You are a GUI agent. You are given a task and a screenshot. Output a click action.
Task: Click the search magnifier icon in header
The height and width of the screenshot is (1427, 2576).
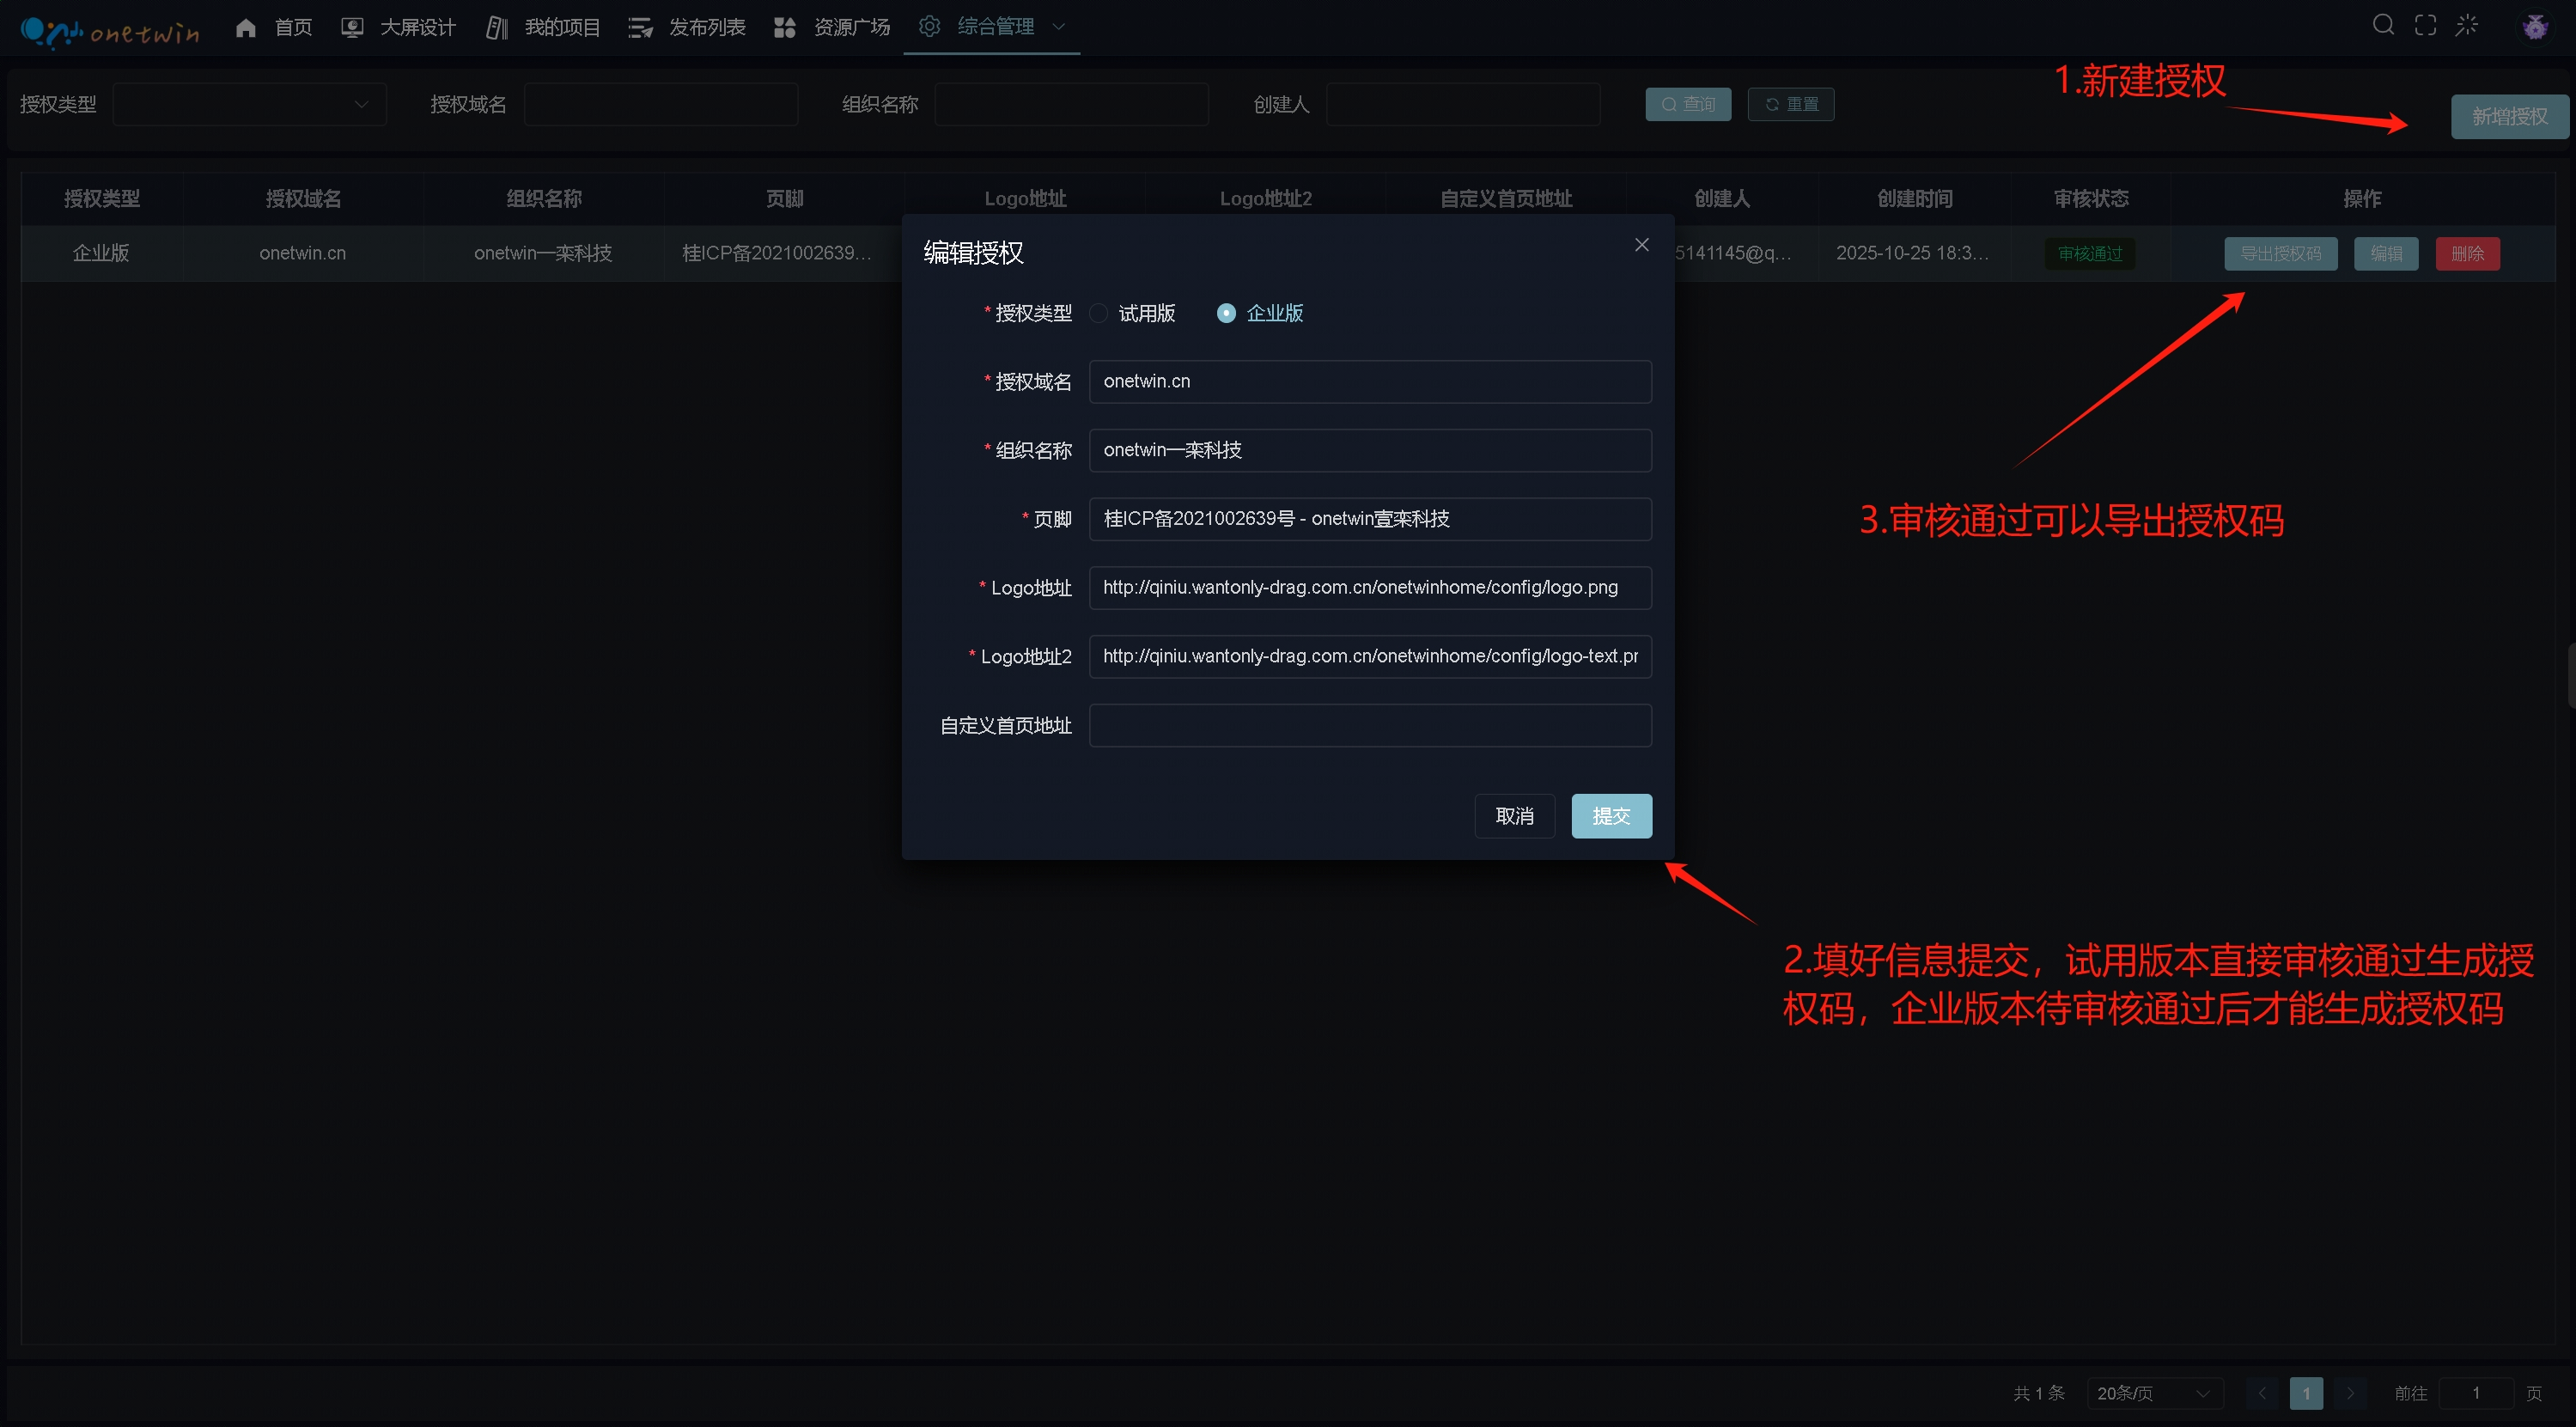pos(2383,25)
